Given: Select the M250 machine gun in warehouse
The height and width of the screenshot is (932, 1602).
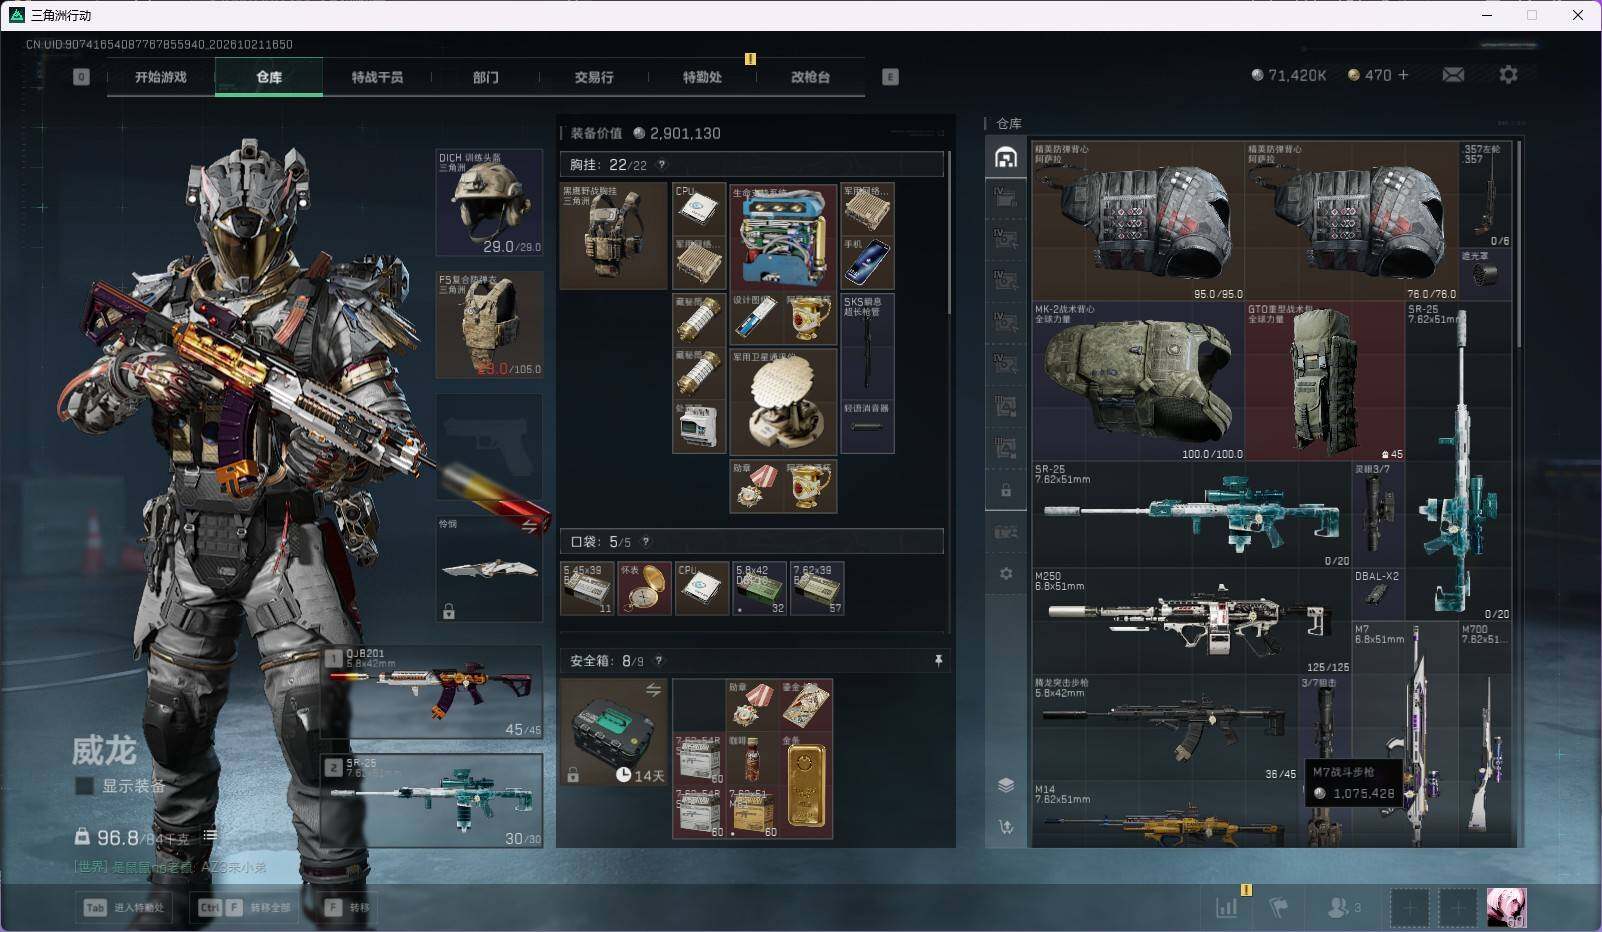Looking at the screenshot, I should point(1192,621).
